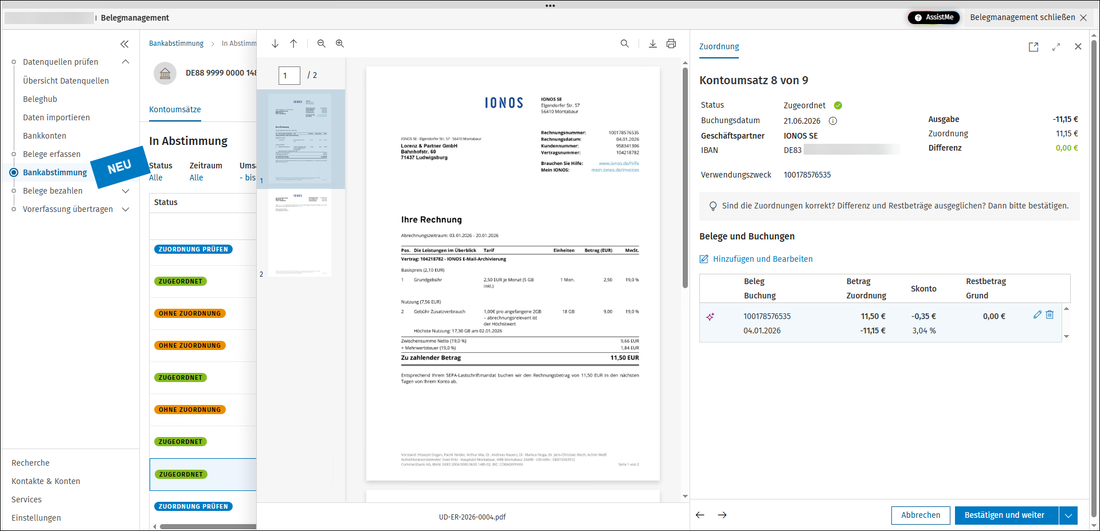Image resolution: width=1100 pixels, height=531 pixels.
Task: Open search in the PDF viewer
Action: pos(624,43)
